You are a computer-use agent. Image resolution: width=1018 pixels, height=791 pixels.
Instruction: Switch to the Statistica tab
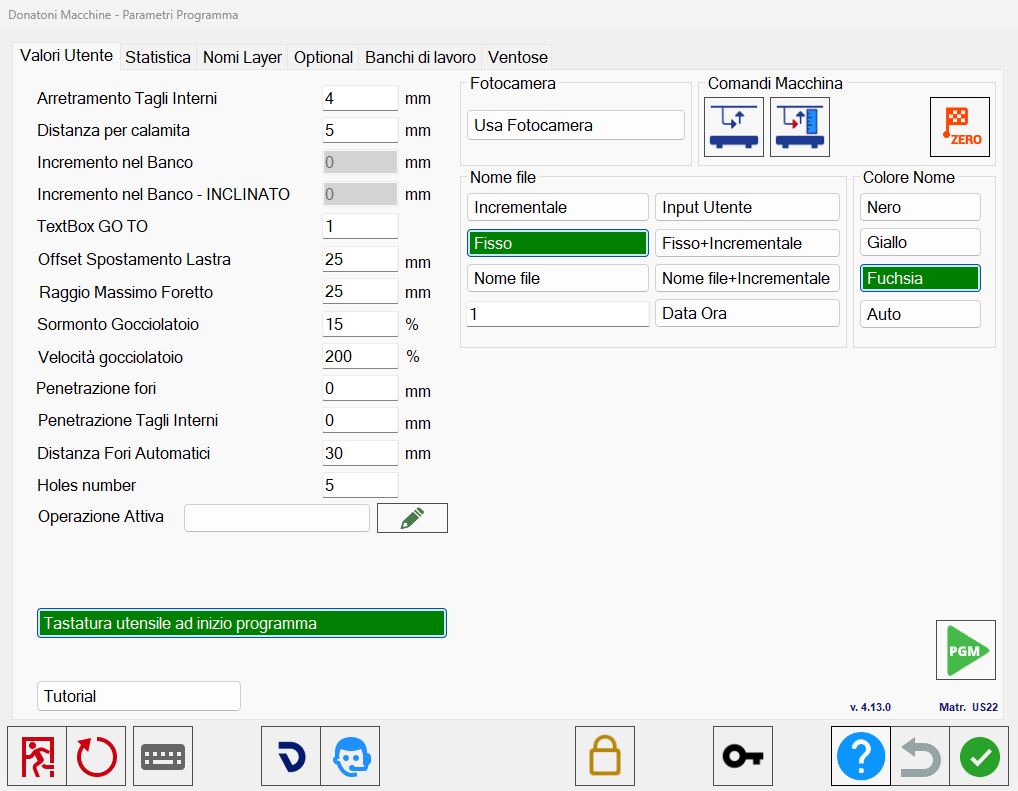[x=158, y=57]
